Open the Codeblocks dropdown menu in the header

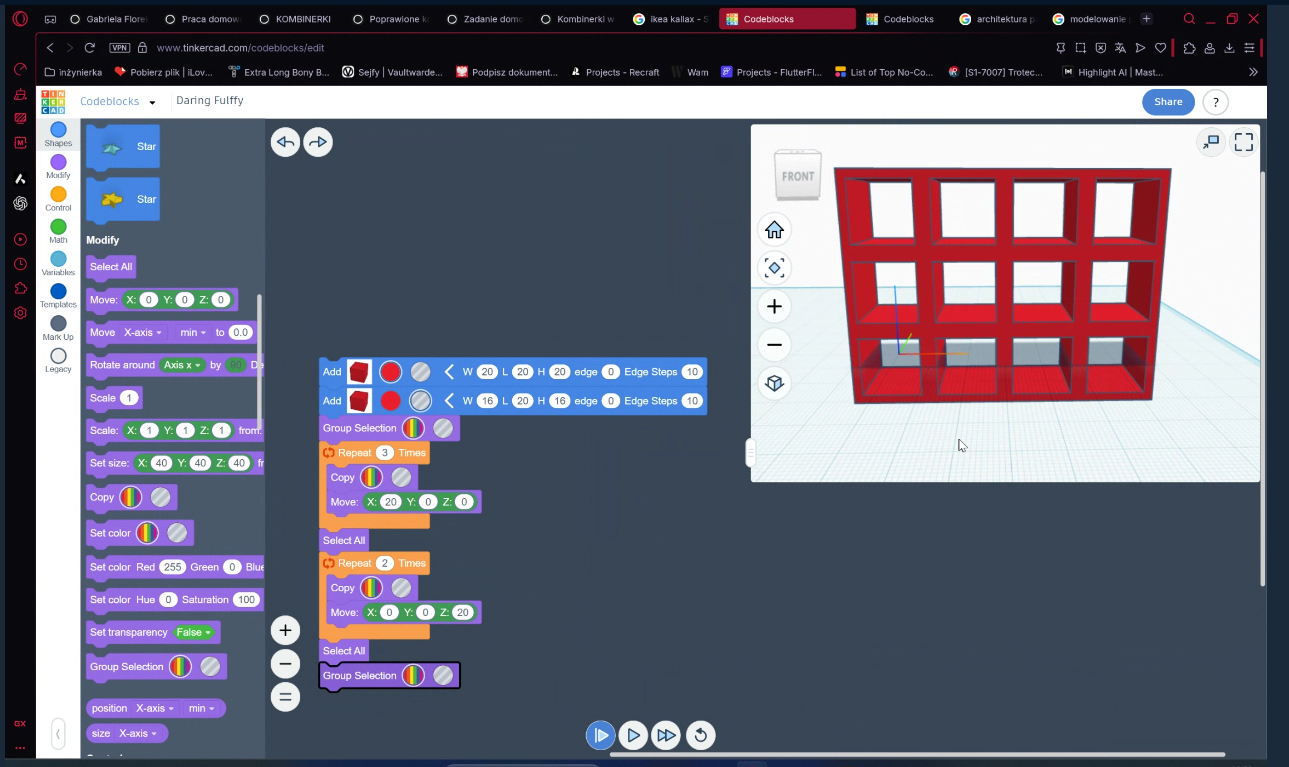152,102
